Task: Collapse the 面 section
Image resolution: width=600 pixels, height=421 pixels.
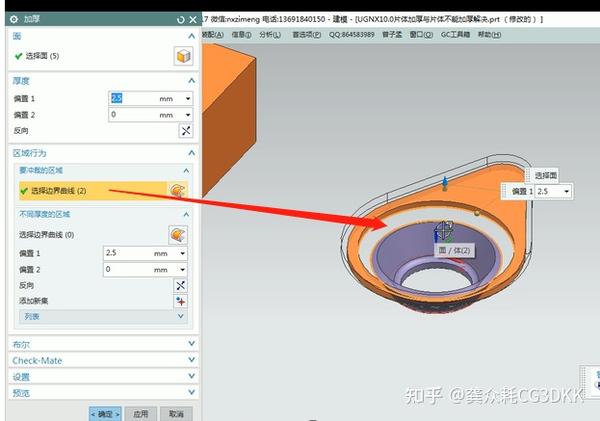Action: point(192,36)
